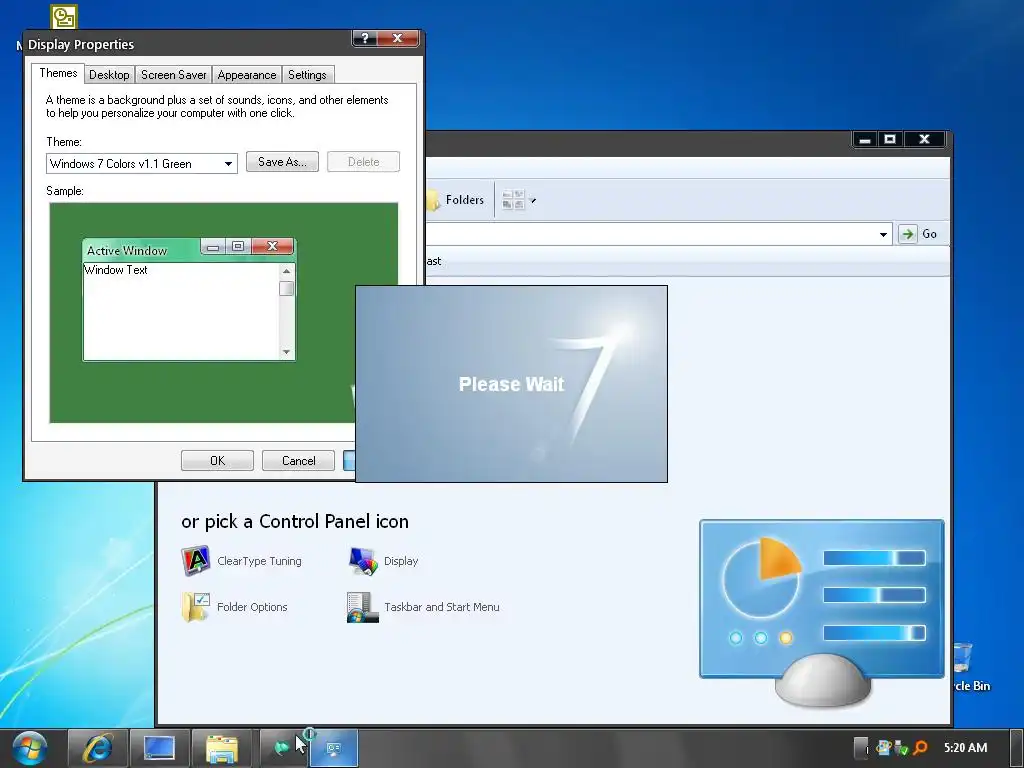This screenshot has height=768, width=1024.
Task: Open the Views dropdown arrow in toolbar
Action: 533,200
